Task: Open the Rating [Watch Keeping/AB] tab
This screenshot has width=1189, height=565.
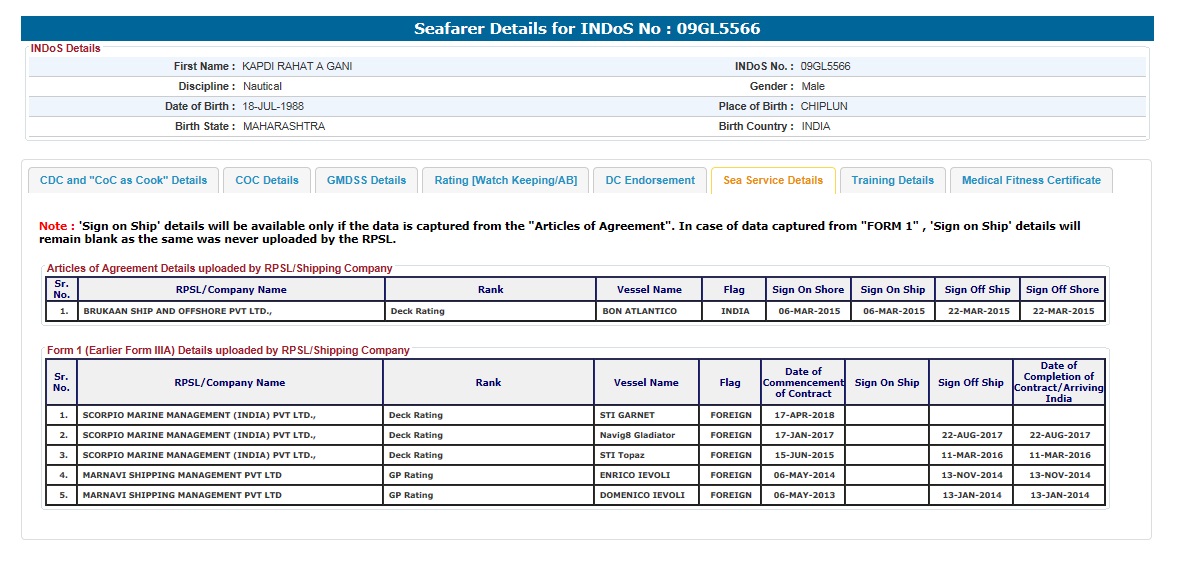Action: [x=505, y=181]
